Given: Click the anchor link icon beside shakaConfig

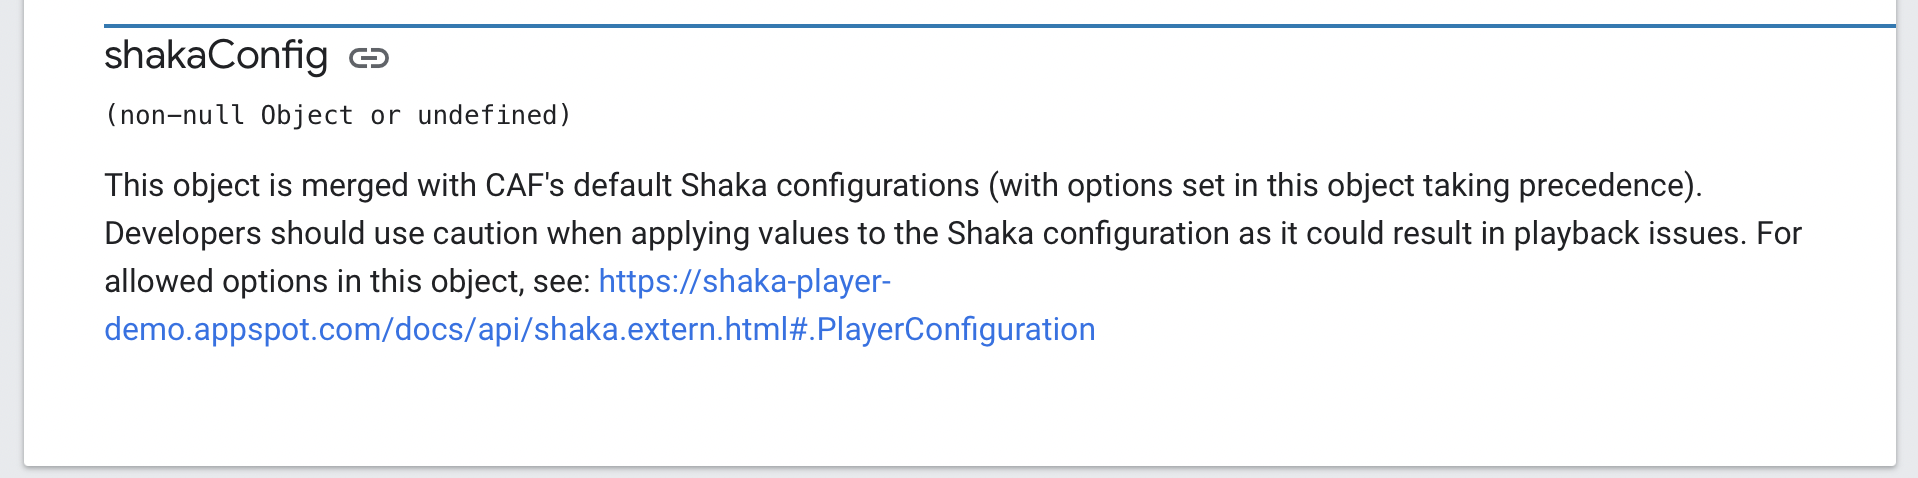Looking at the screenshot, I should [x=369, y=58].
